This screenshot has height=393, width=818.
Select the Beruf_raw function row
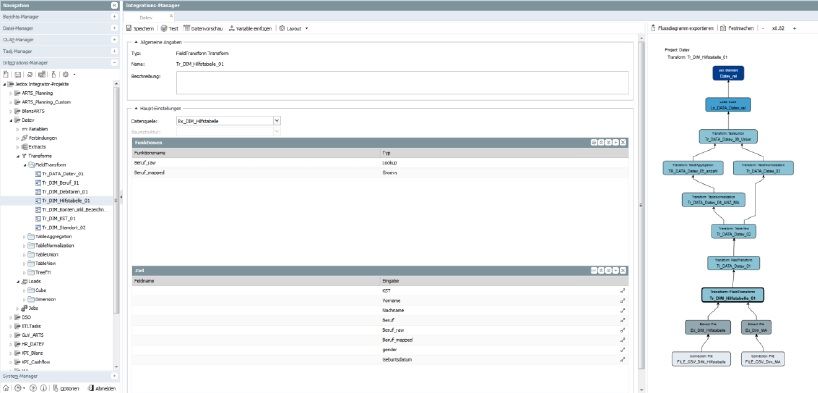[380, 163]
